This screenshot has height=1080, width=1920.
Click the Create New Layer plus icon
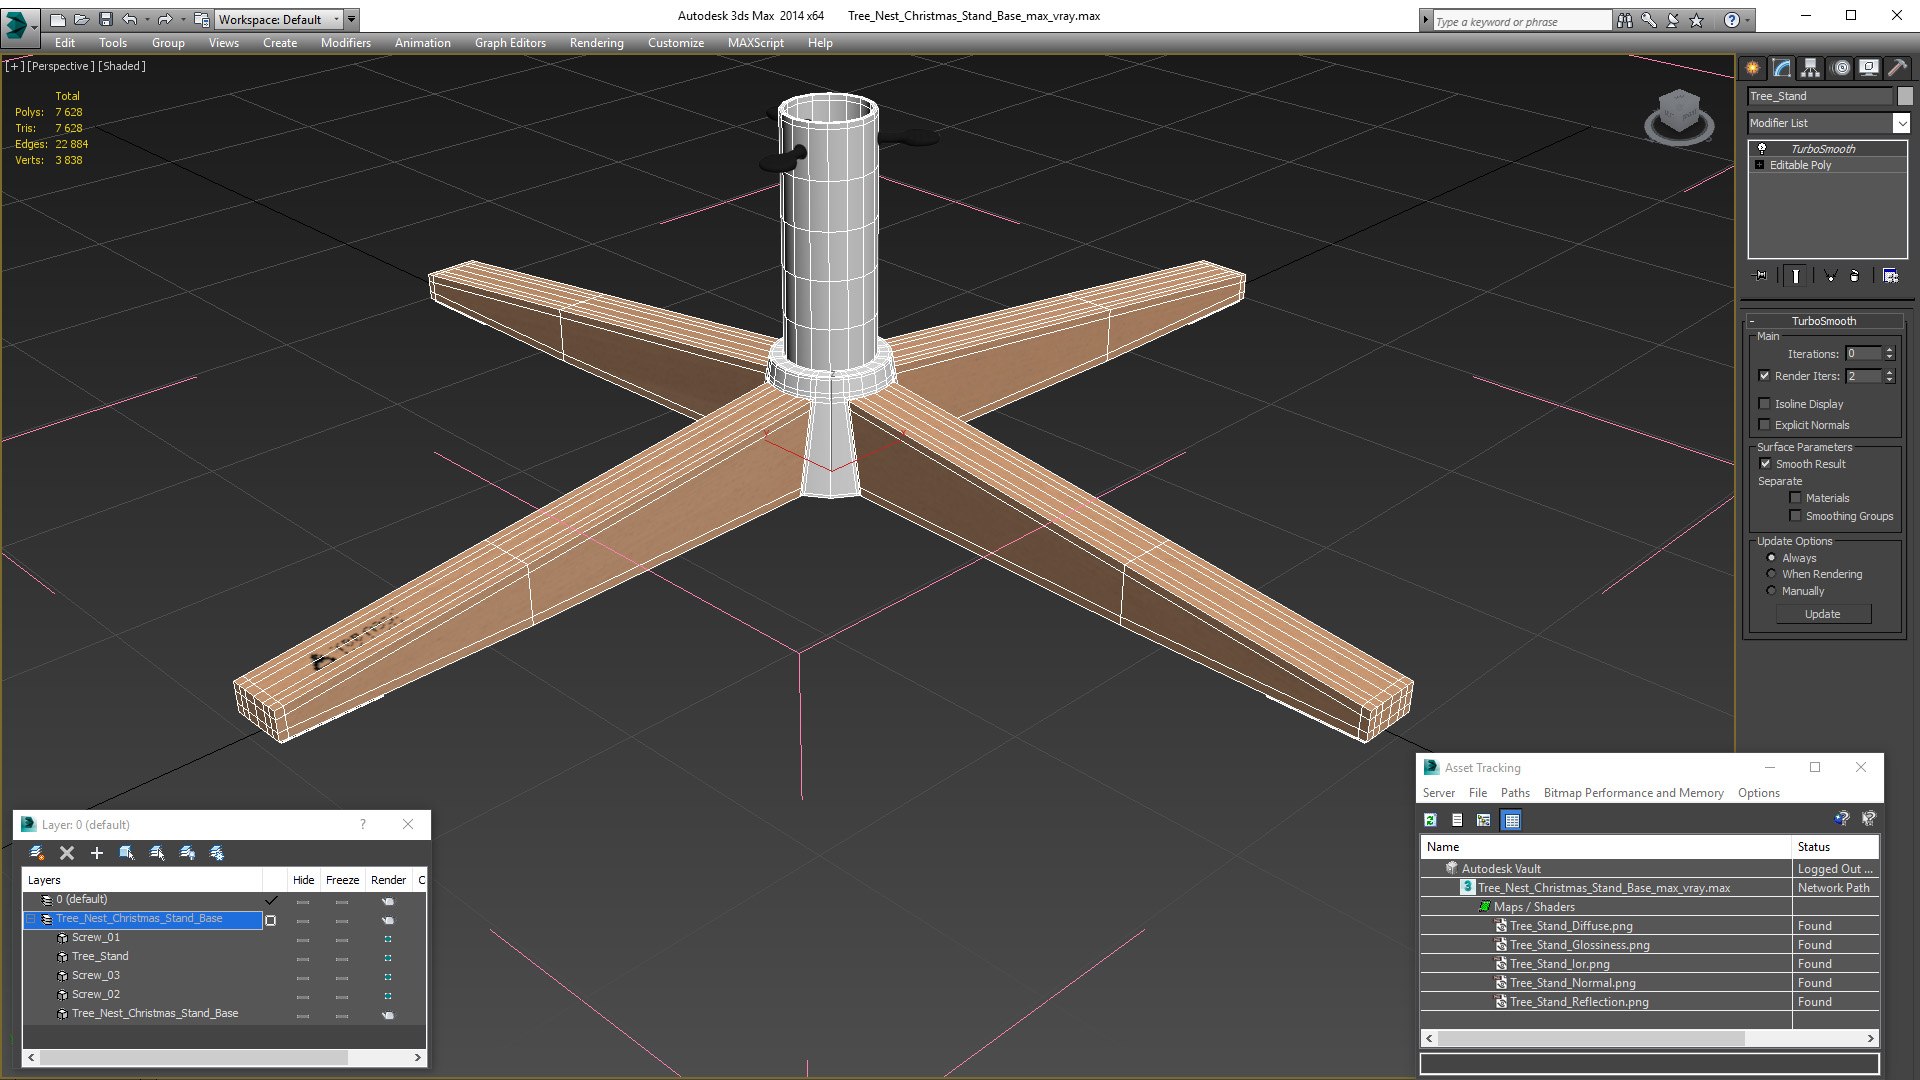[97, 853]
